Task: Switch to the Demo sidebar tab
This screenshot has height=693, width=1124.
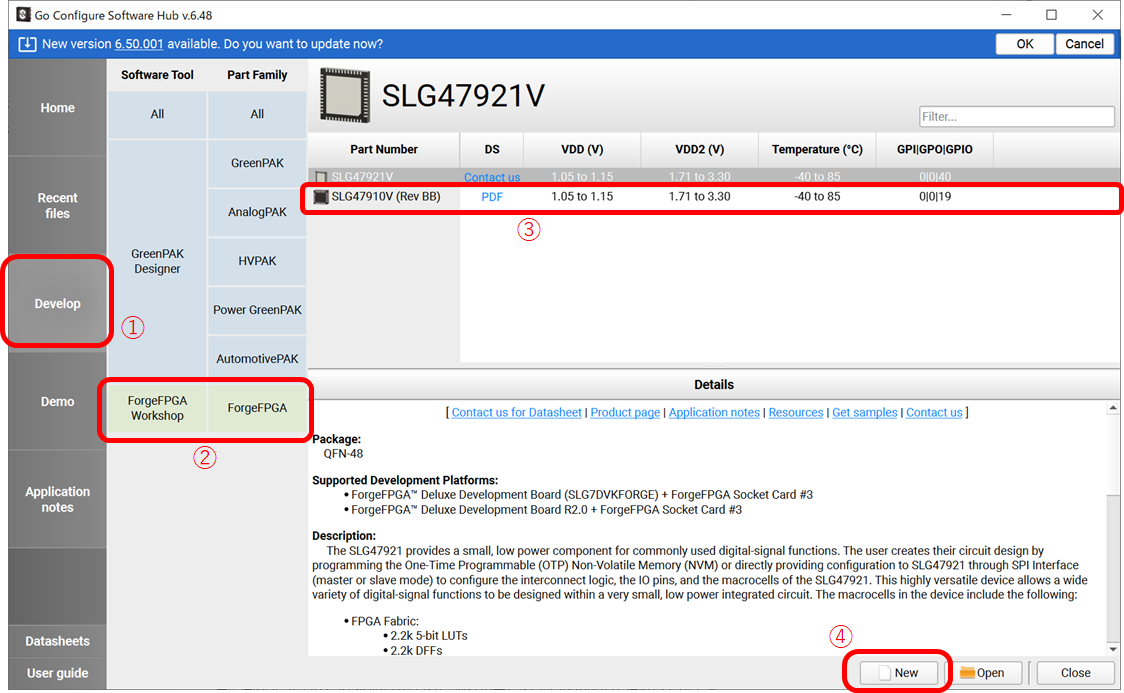Action: 57,402
